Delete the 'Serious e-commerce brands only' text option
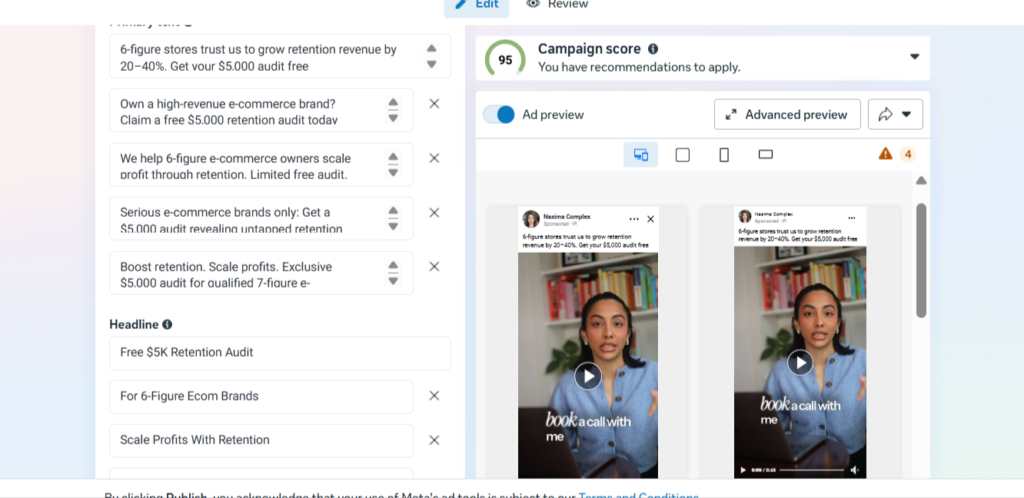The height and width of the screenshot is (498, 1024). tap(434, 212)
